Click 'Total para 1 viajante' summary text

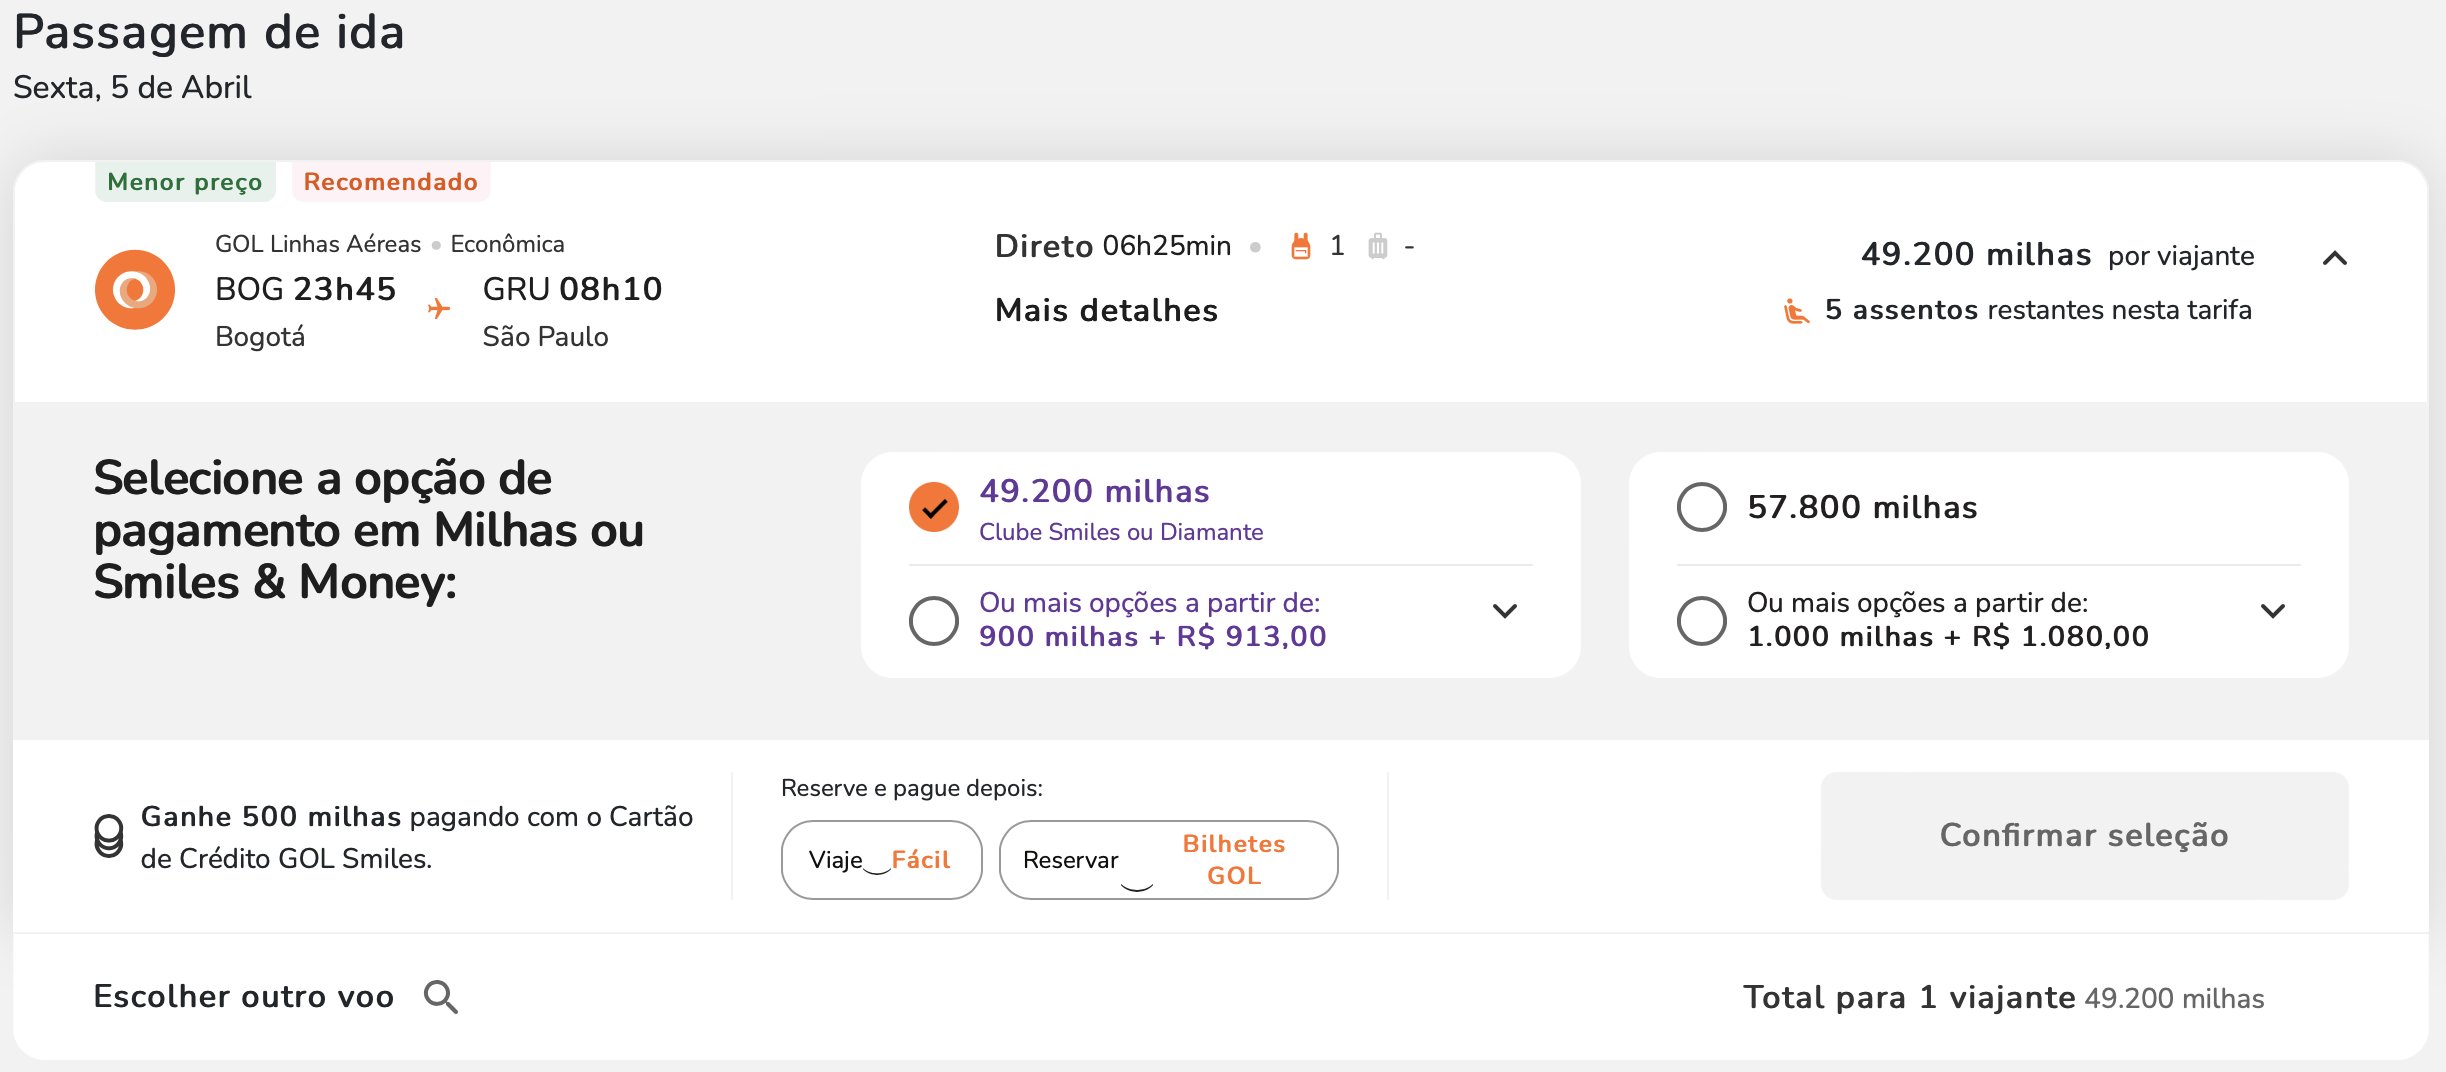[x=1909, y=997]
